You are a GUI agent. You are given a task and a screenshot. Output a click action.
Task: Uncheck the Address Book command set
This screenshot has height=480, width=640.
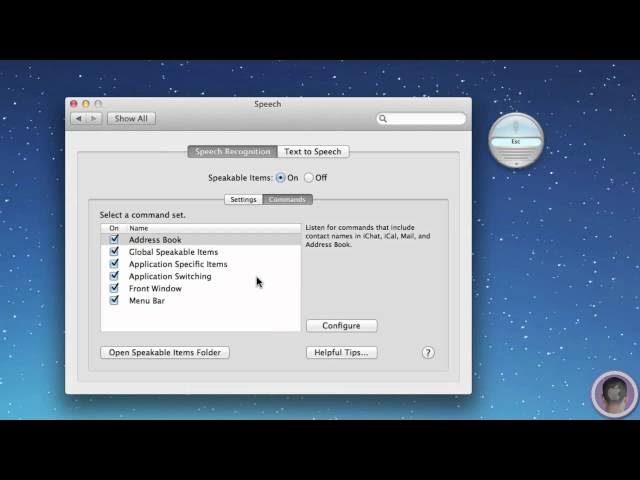coord(114,240)
